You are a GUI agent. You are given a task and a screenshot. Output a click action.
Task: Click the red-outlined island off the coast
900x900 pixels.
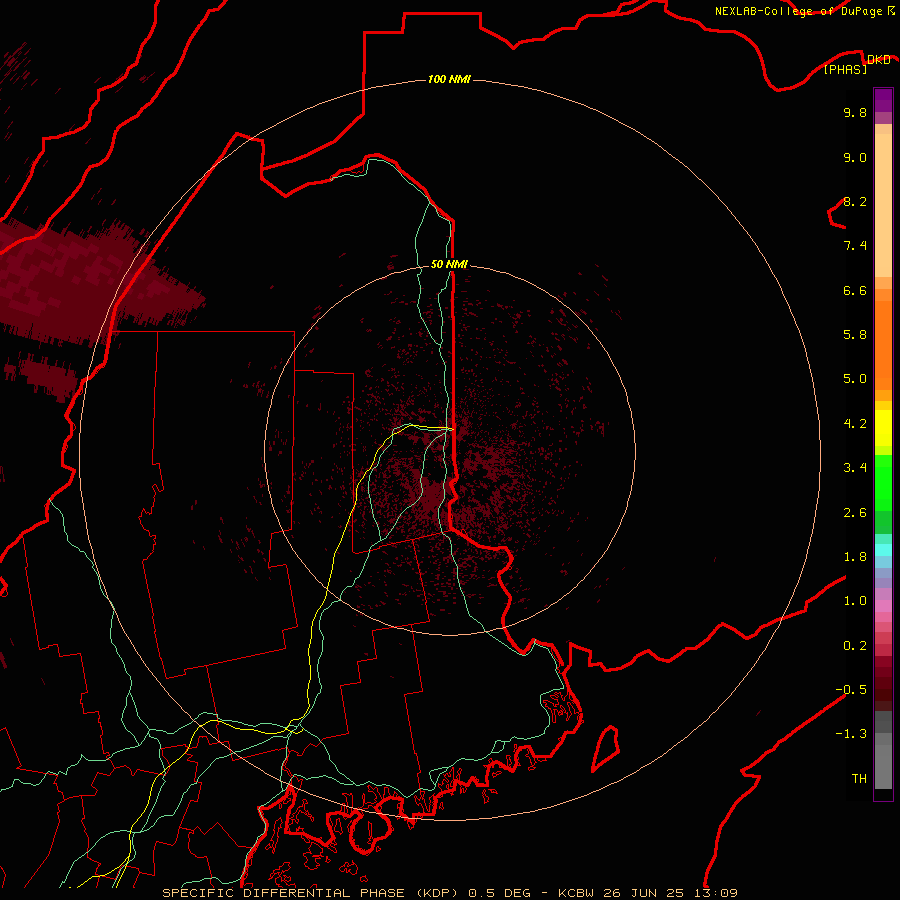click(605, 748)
